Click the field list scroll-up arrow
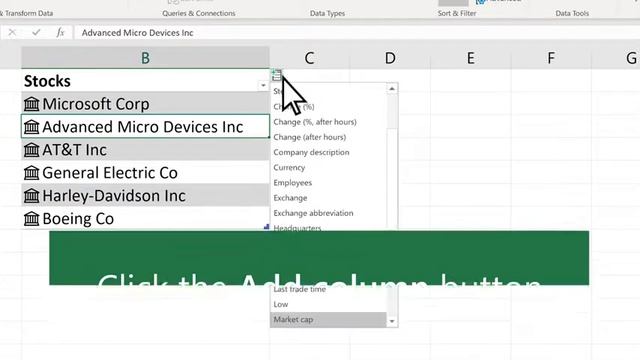Image resolution: width=640 pixels, height=360 pixels. pos(392,89)
